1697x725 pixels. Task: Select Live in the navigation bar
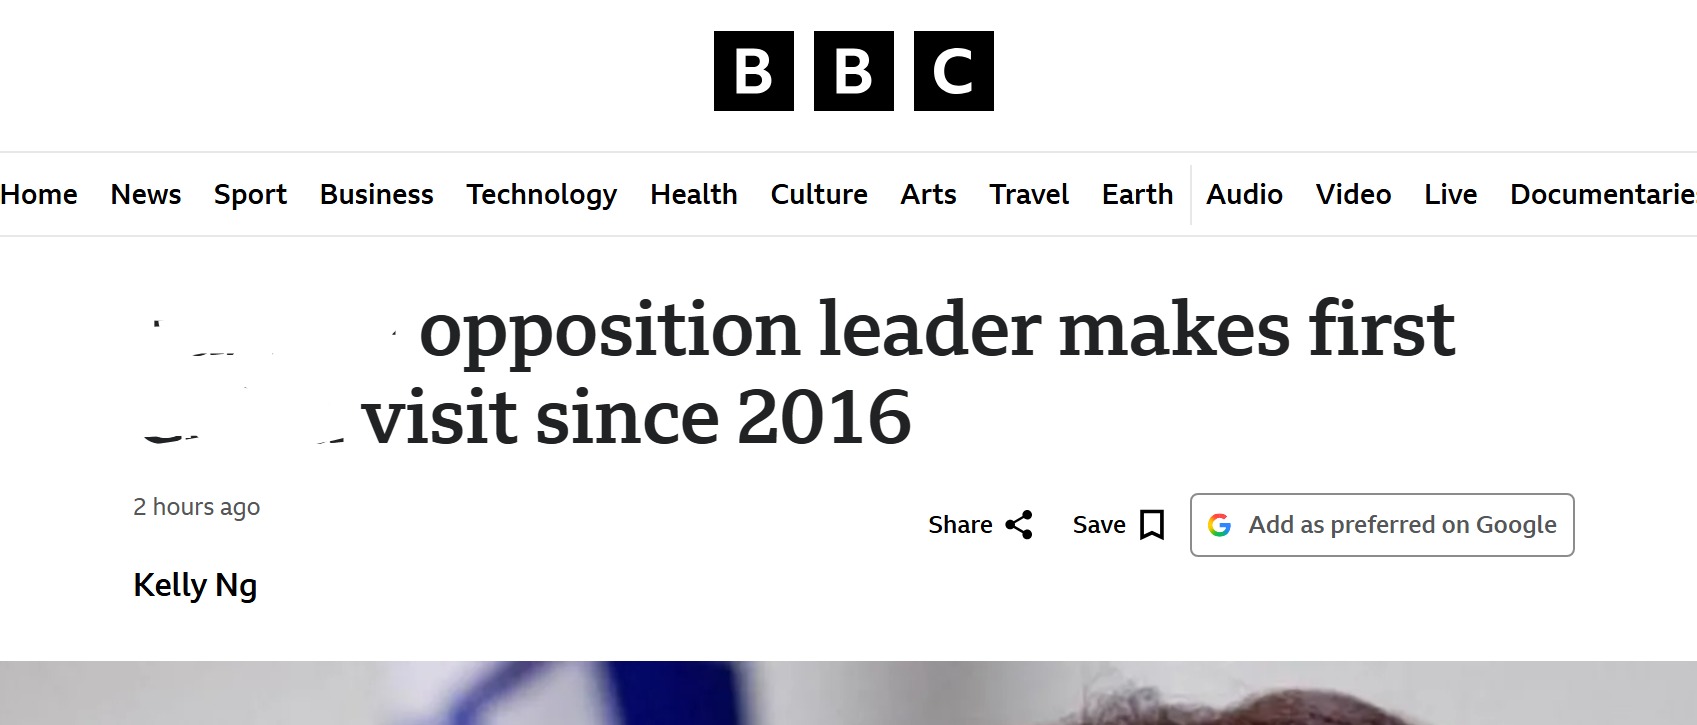[x=1450, y=194]
